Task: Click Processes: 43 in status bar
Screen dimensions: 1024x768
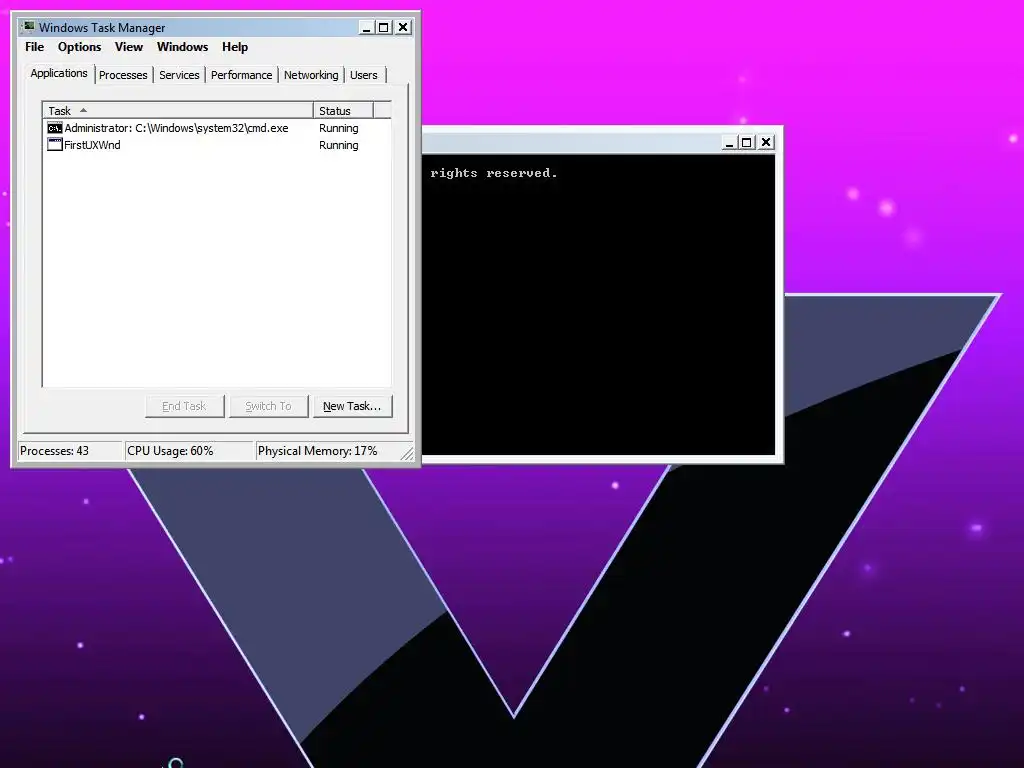Action: pyautogui.click(x=70, y=451)
